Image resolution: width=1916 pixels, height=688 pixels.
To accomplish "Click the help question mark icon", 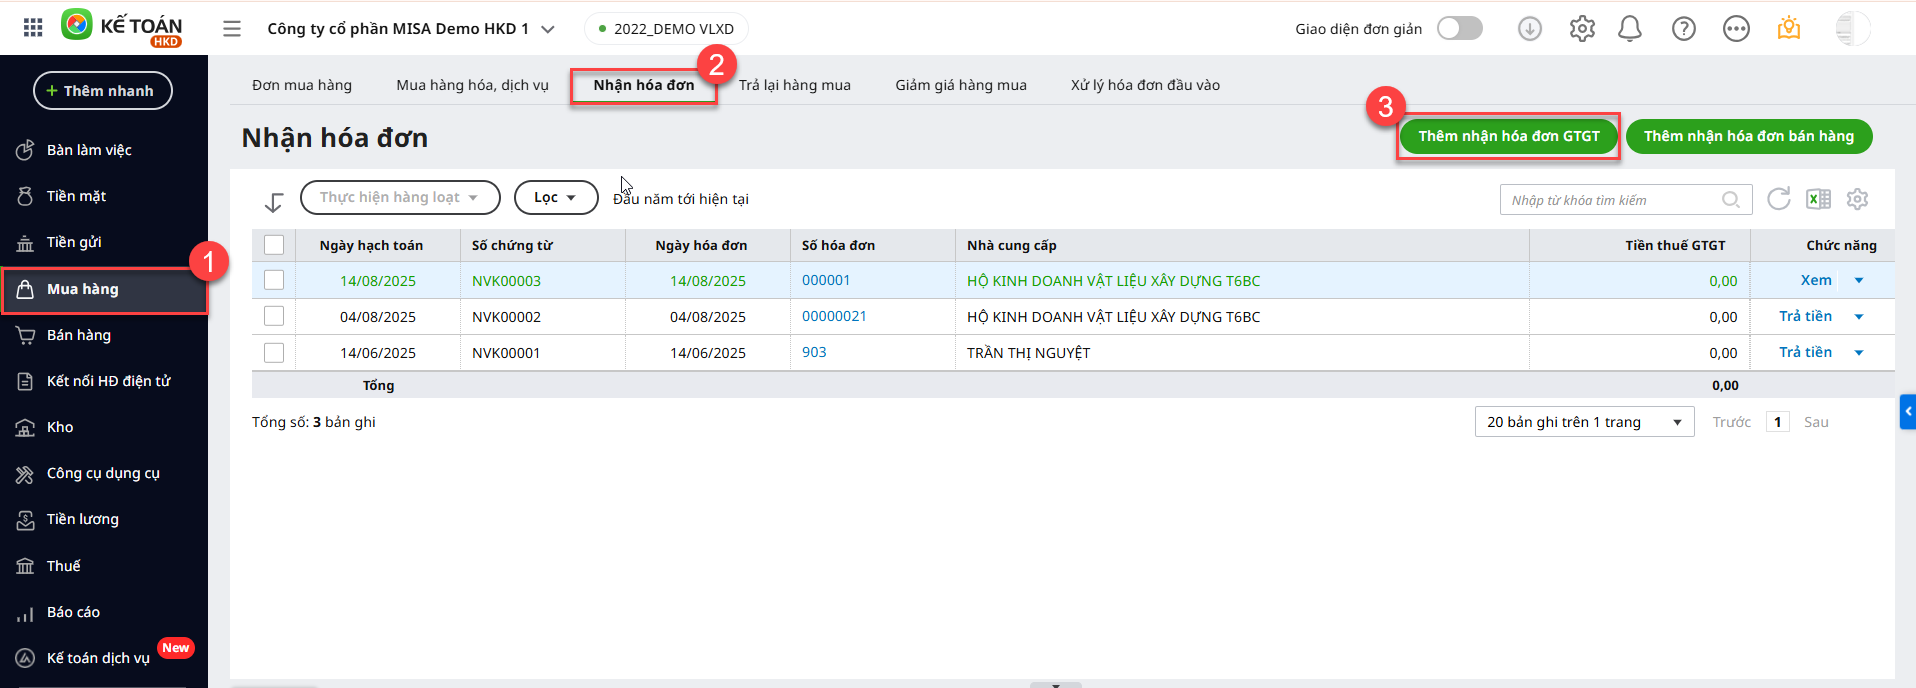I will tap(1683, 29).
